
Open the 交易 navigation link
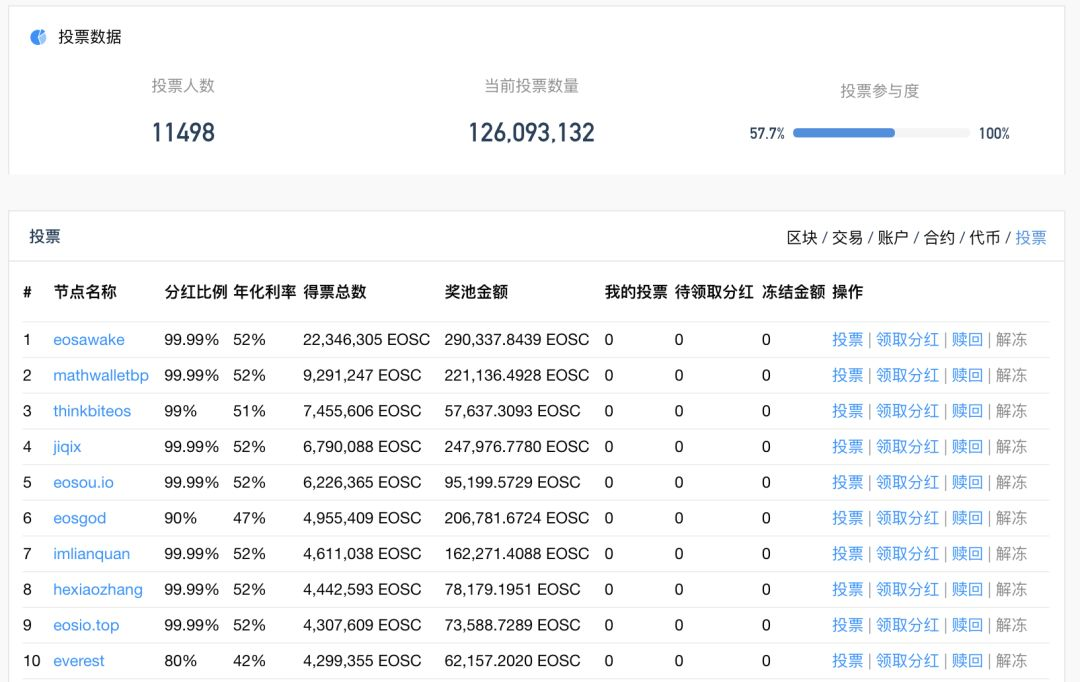click(x=847, y=238)
